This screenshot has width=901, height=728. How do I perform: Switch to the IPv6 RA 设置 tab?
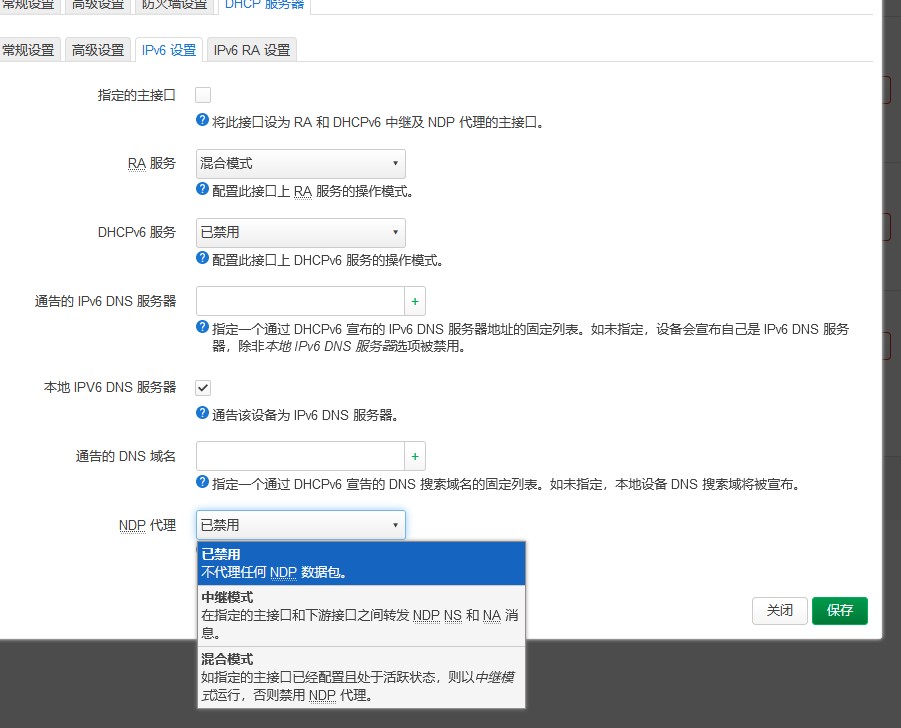pos(251,50)
